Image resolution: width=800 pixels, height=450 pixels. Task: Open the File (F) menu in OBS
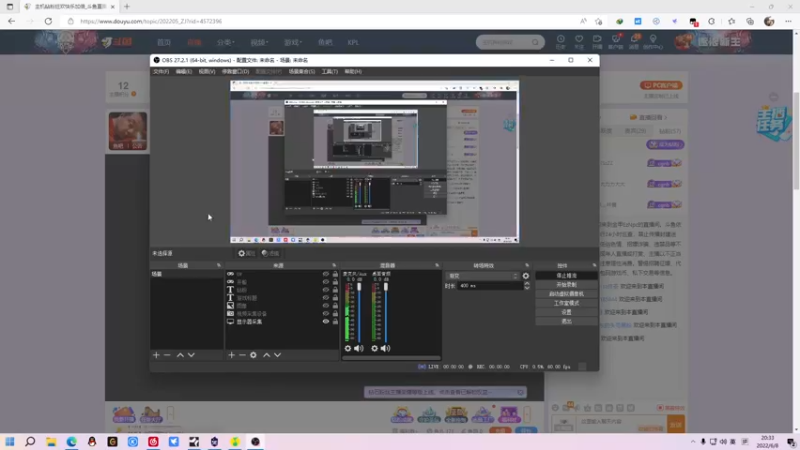click(161, 71)
